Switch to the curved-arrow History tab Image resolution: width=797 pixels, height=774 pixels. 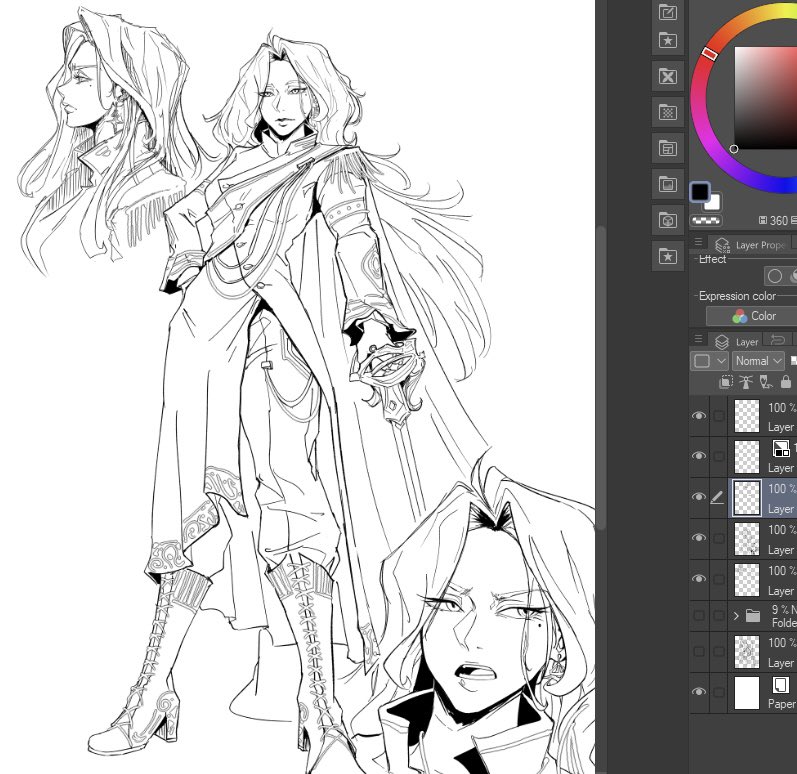click(777, 339)
